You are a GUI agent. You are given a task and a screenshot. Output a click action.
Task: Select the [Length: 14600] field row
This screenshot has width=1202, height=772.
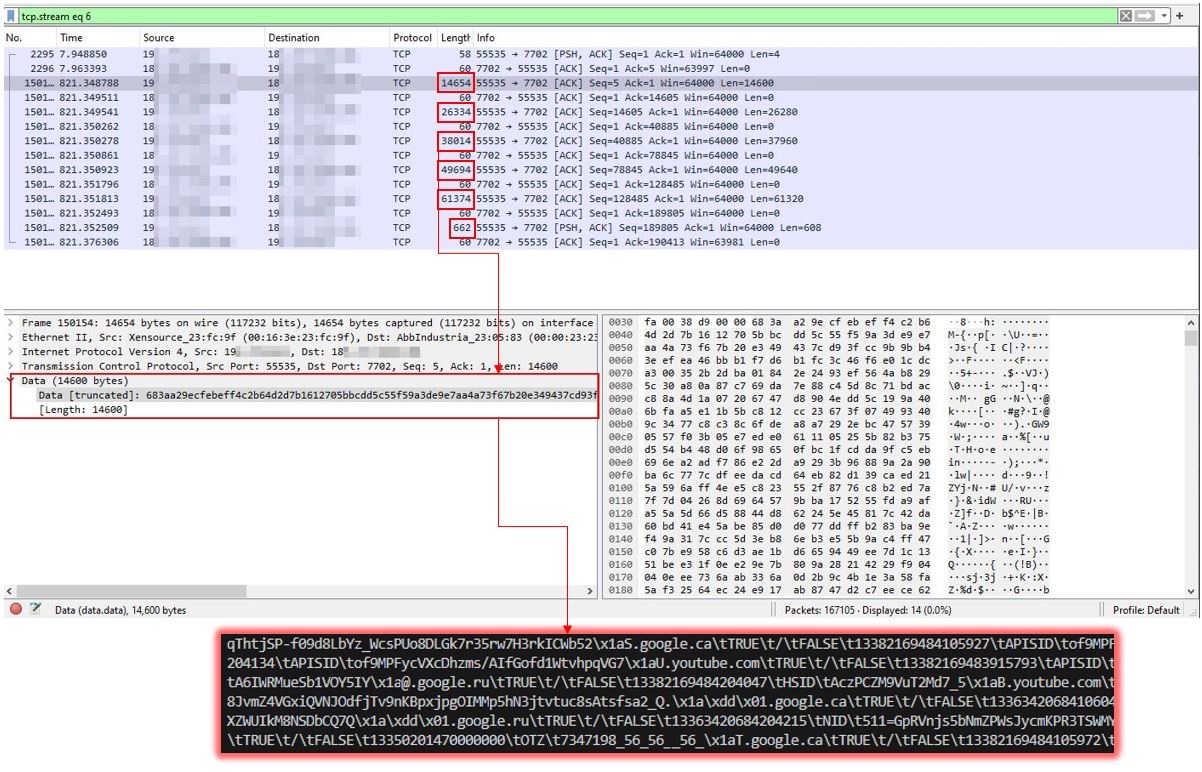tap(82, 410)
